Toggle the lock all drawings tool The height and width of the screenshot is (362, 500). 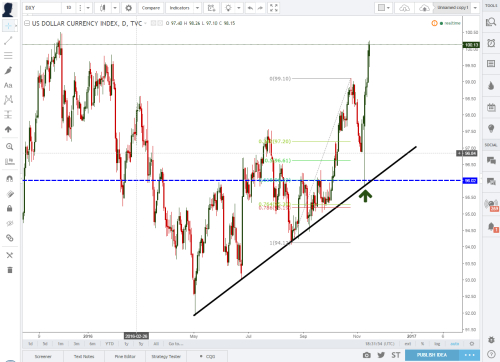click(x=10, y=209)
